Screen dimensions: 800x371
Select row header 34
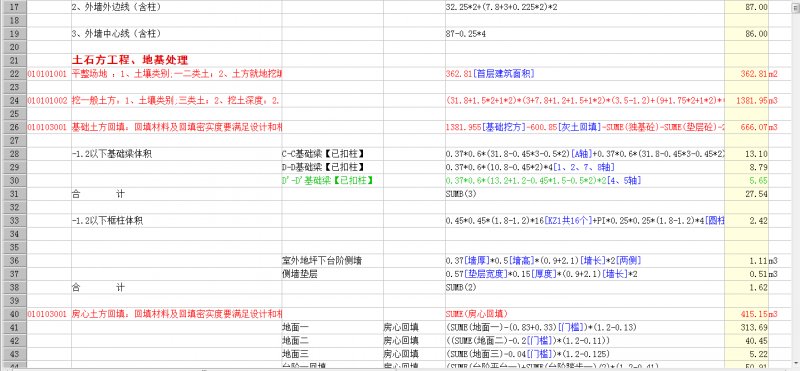(x=13, y=234)
